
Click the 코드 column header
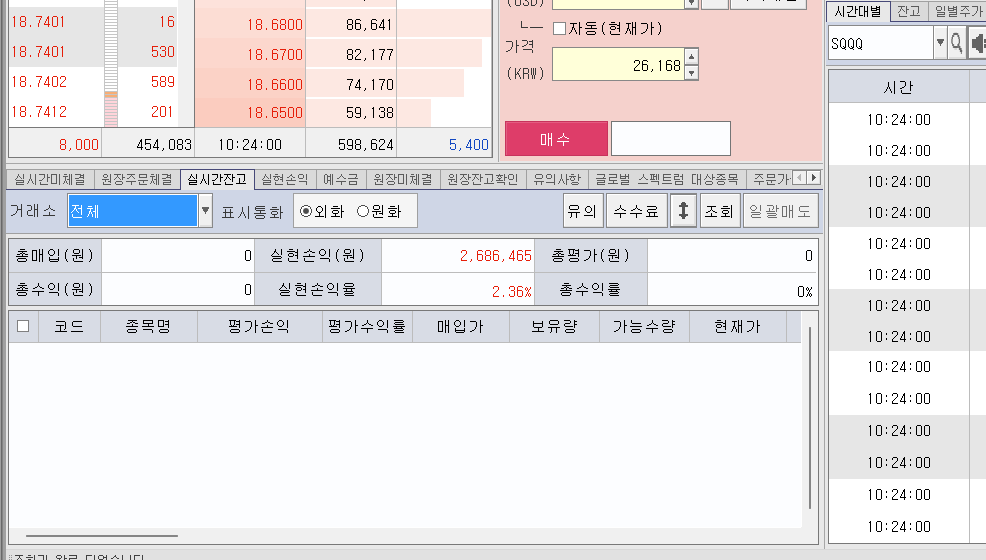coord(69,326)
